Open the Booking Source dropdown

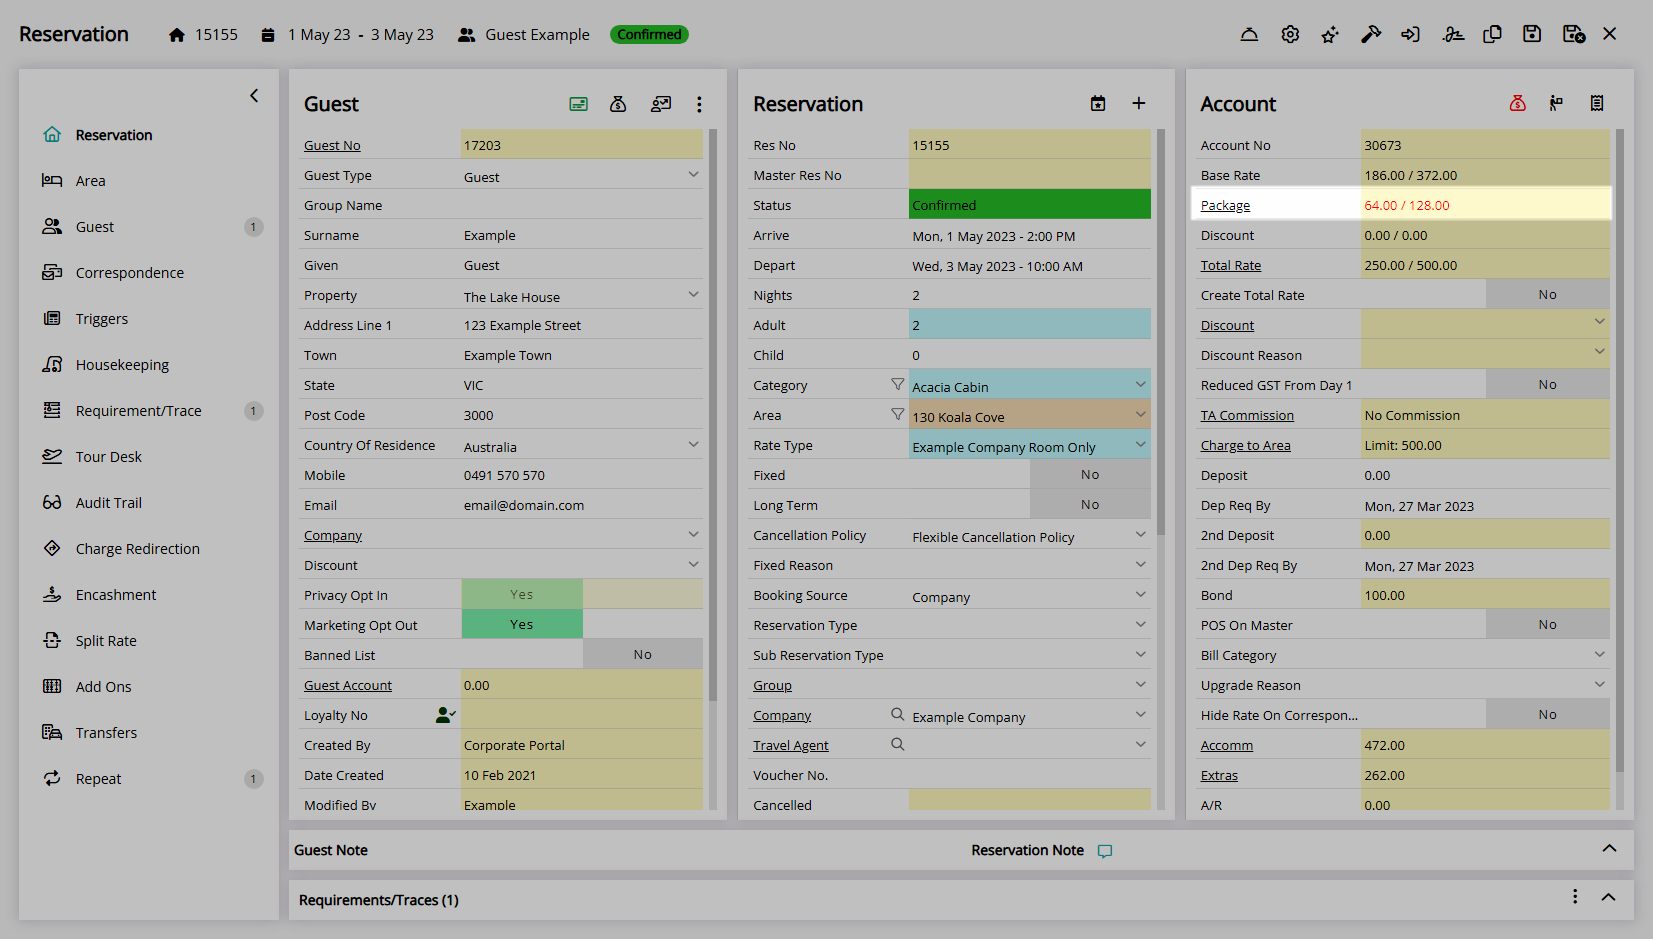pyautogui.click(x=1030, y=595)
